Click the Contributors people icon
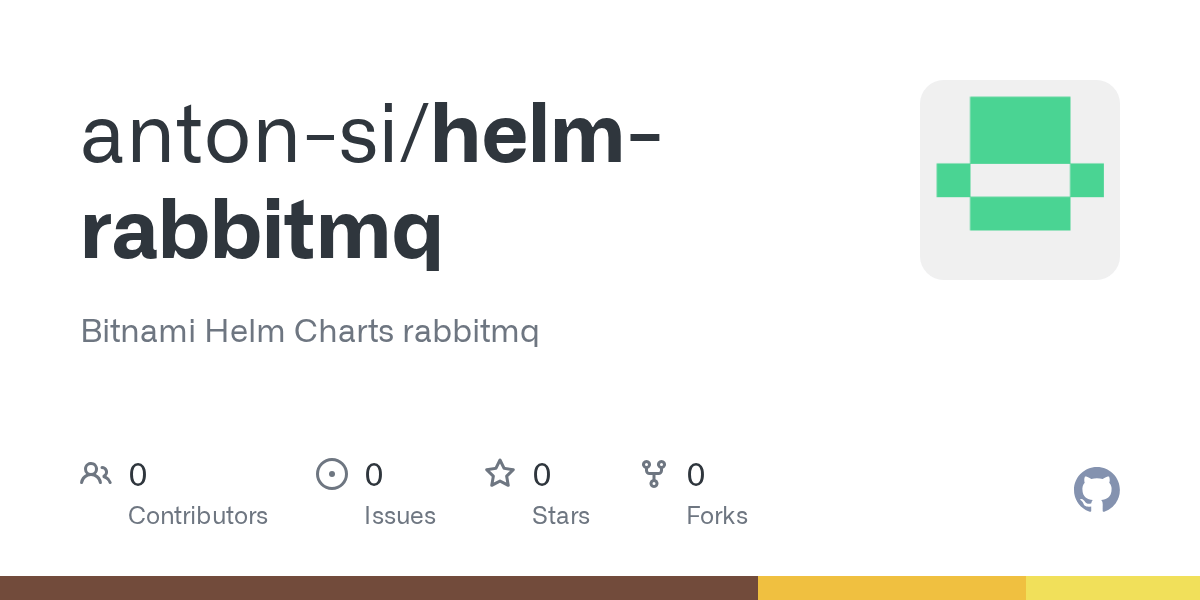The width and height of the screenshot is (1200, 600). [96, 473]
